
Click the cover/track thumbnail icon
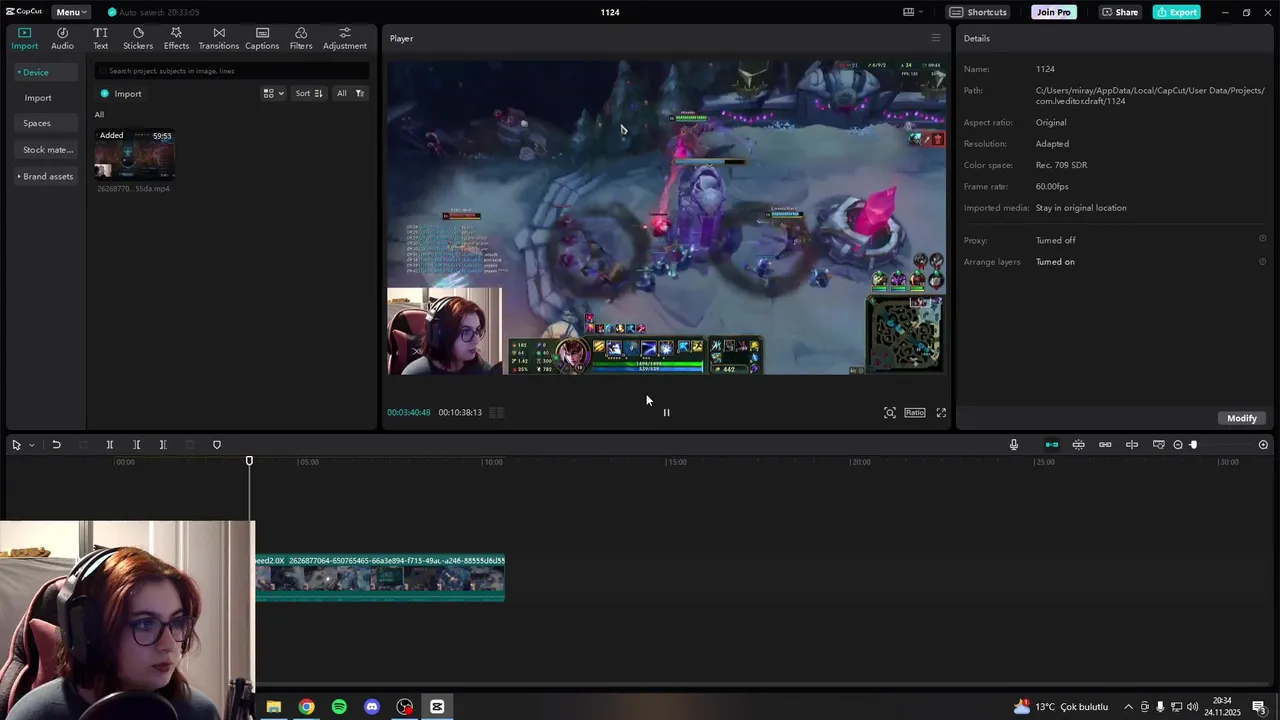[x=1159, y=445]
